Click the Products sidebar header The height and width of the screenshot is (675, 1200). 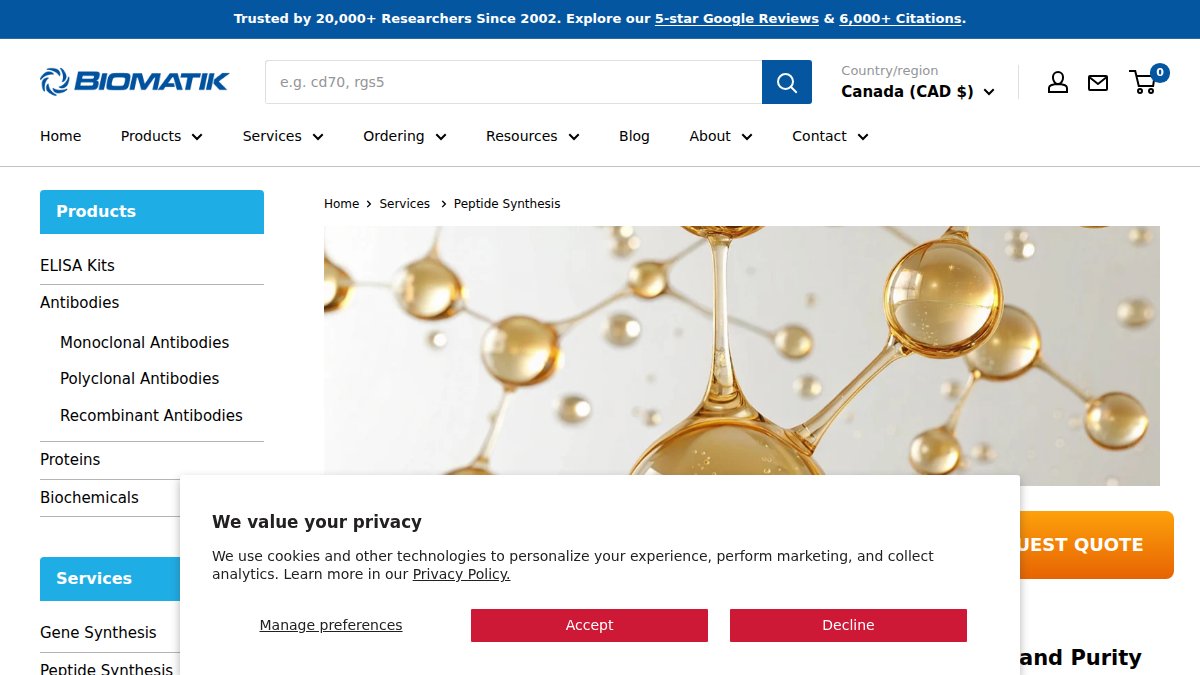pos(152,212)
